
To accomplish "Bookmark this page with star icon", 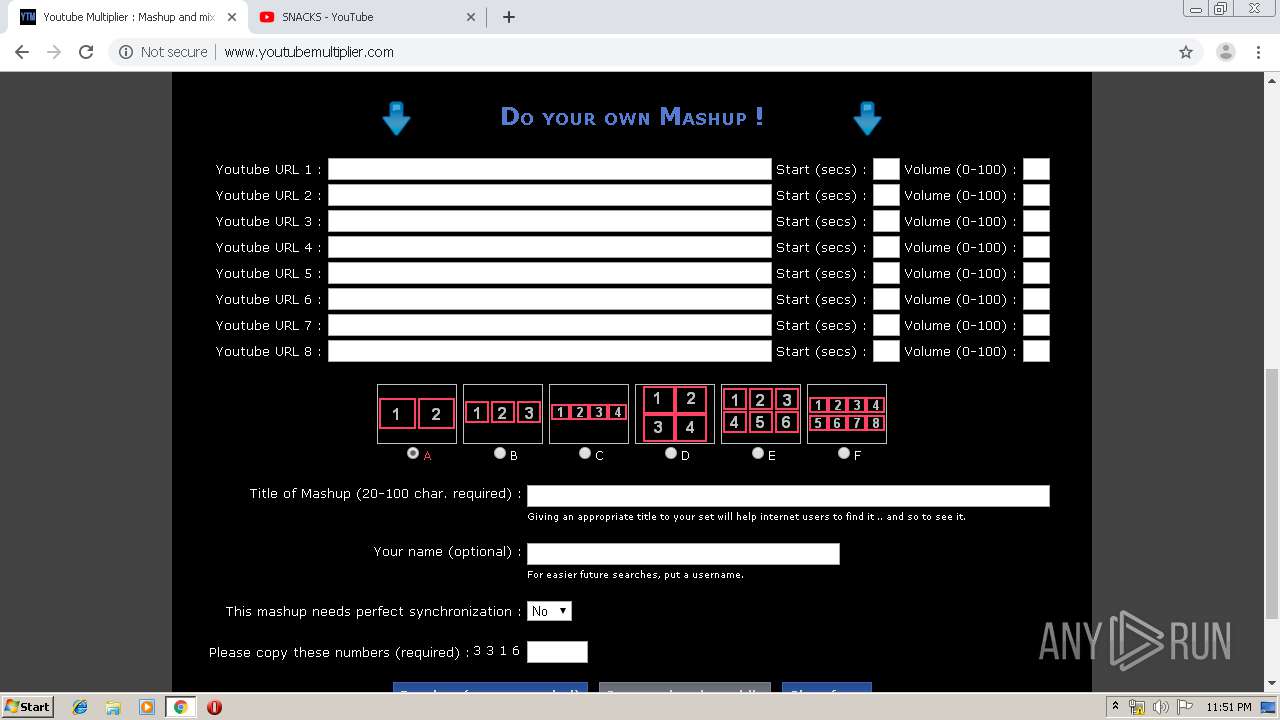I will [1186, 52].
